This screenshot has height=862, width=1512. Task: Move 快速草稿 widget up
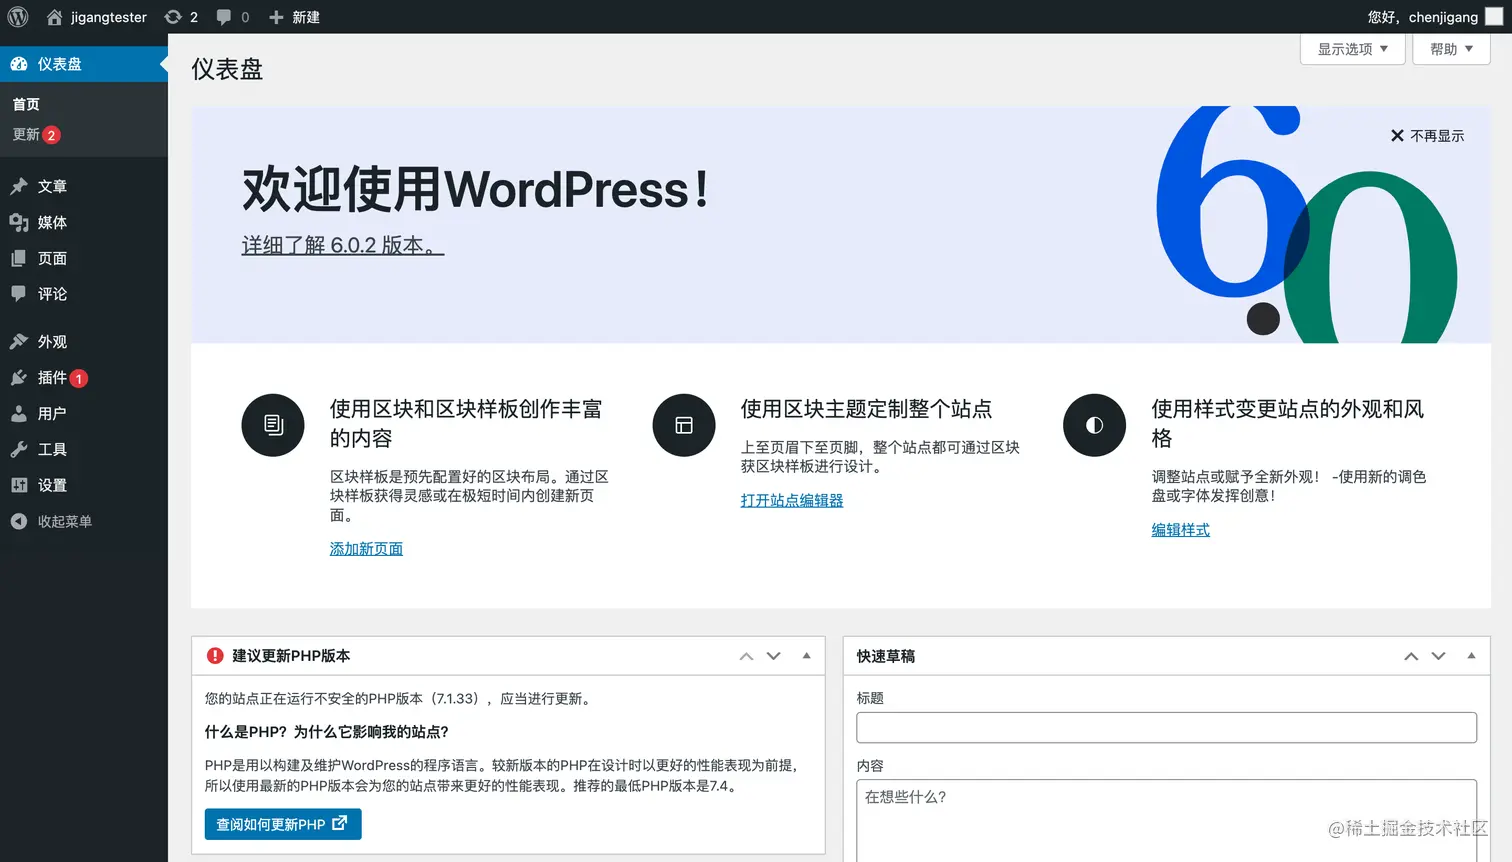point(1411,656)
